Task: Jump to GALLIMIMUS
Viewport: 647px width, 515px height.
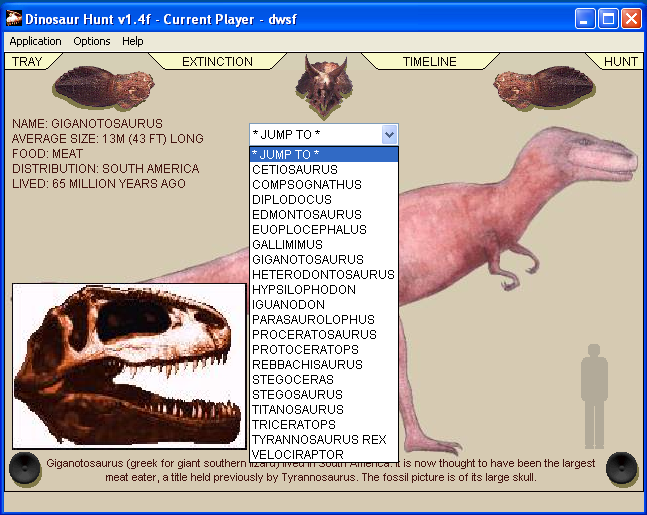Action: point(324,245)
